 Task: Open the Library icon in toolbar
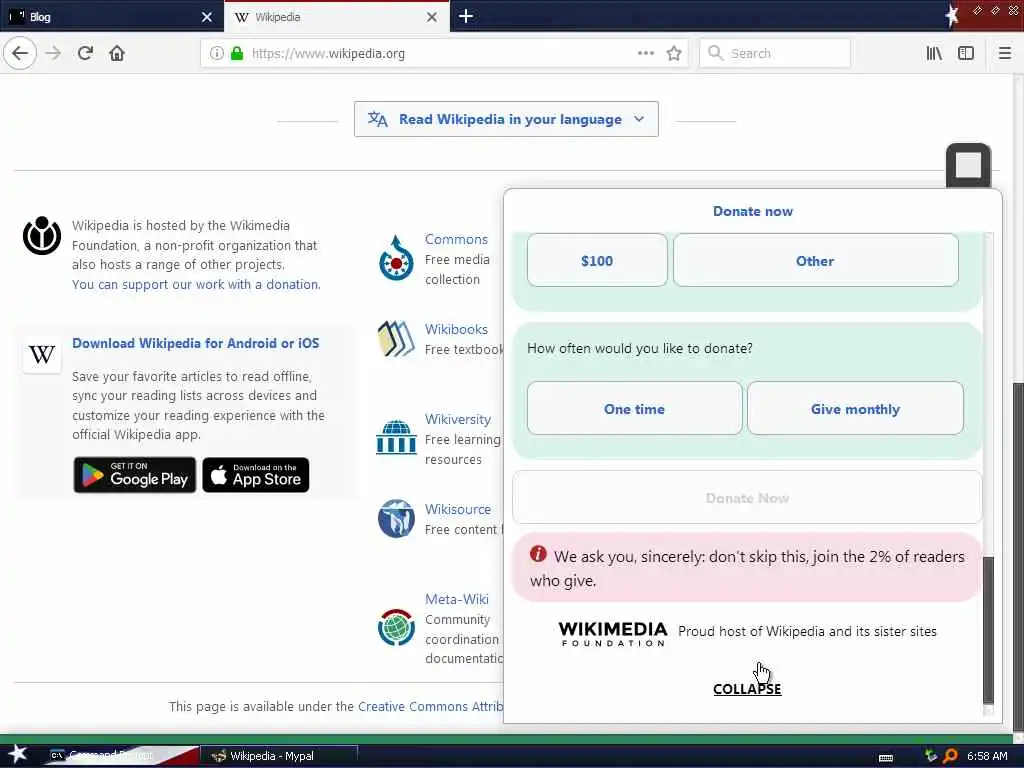pos(934,53)
